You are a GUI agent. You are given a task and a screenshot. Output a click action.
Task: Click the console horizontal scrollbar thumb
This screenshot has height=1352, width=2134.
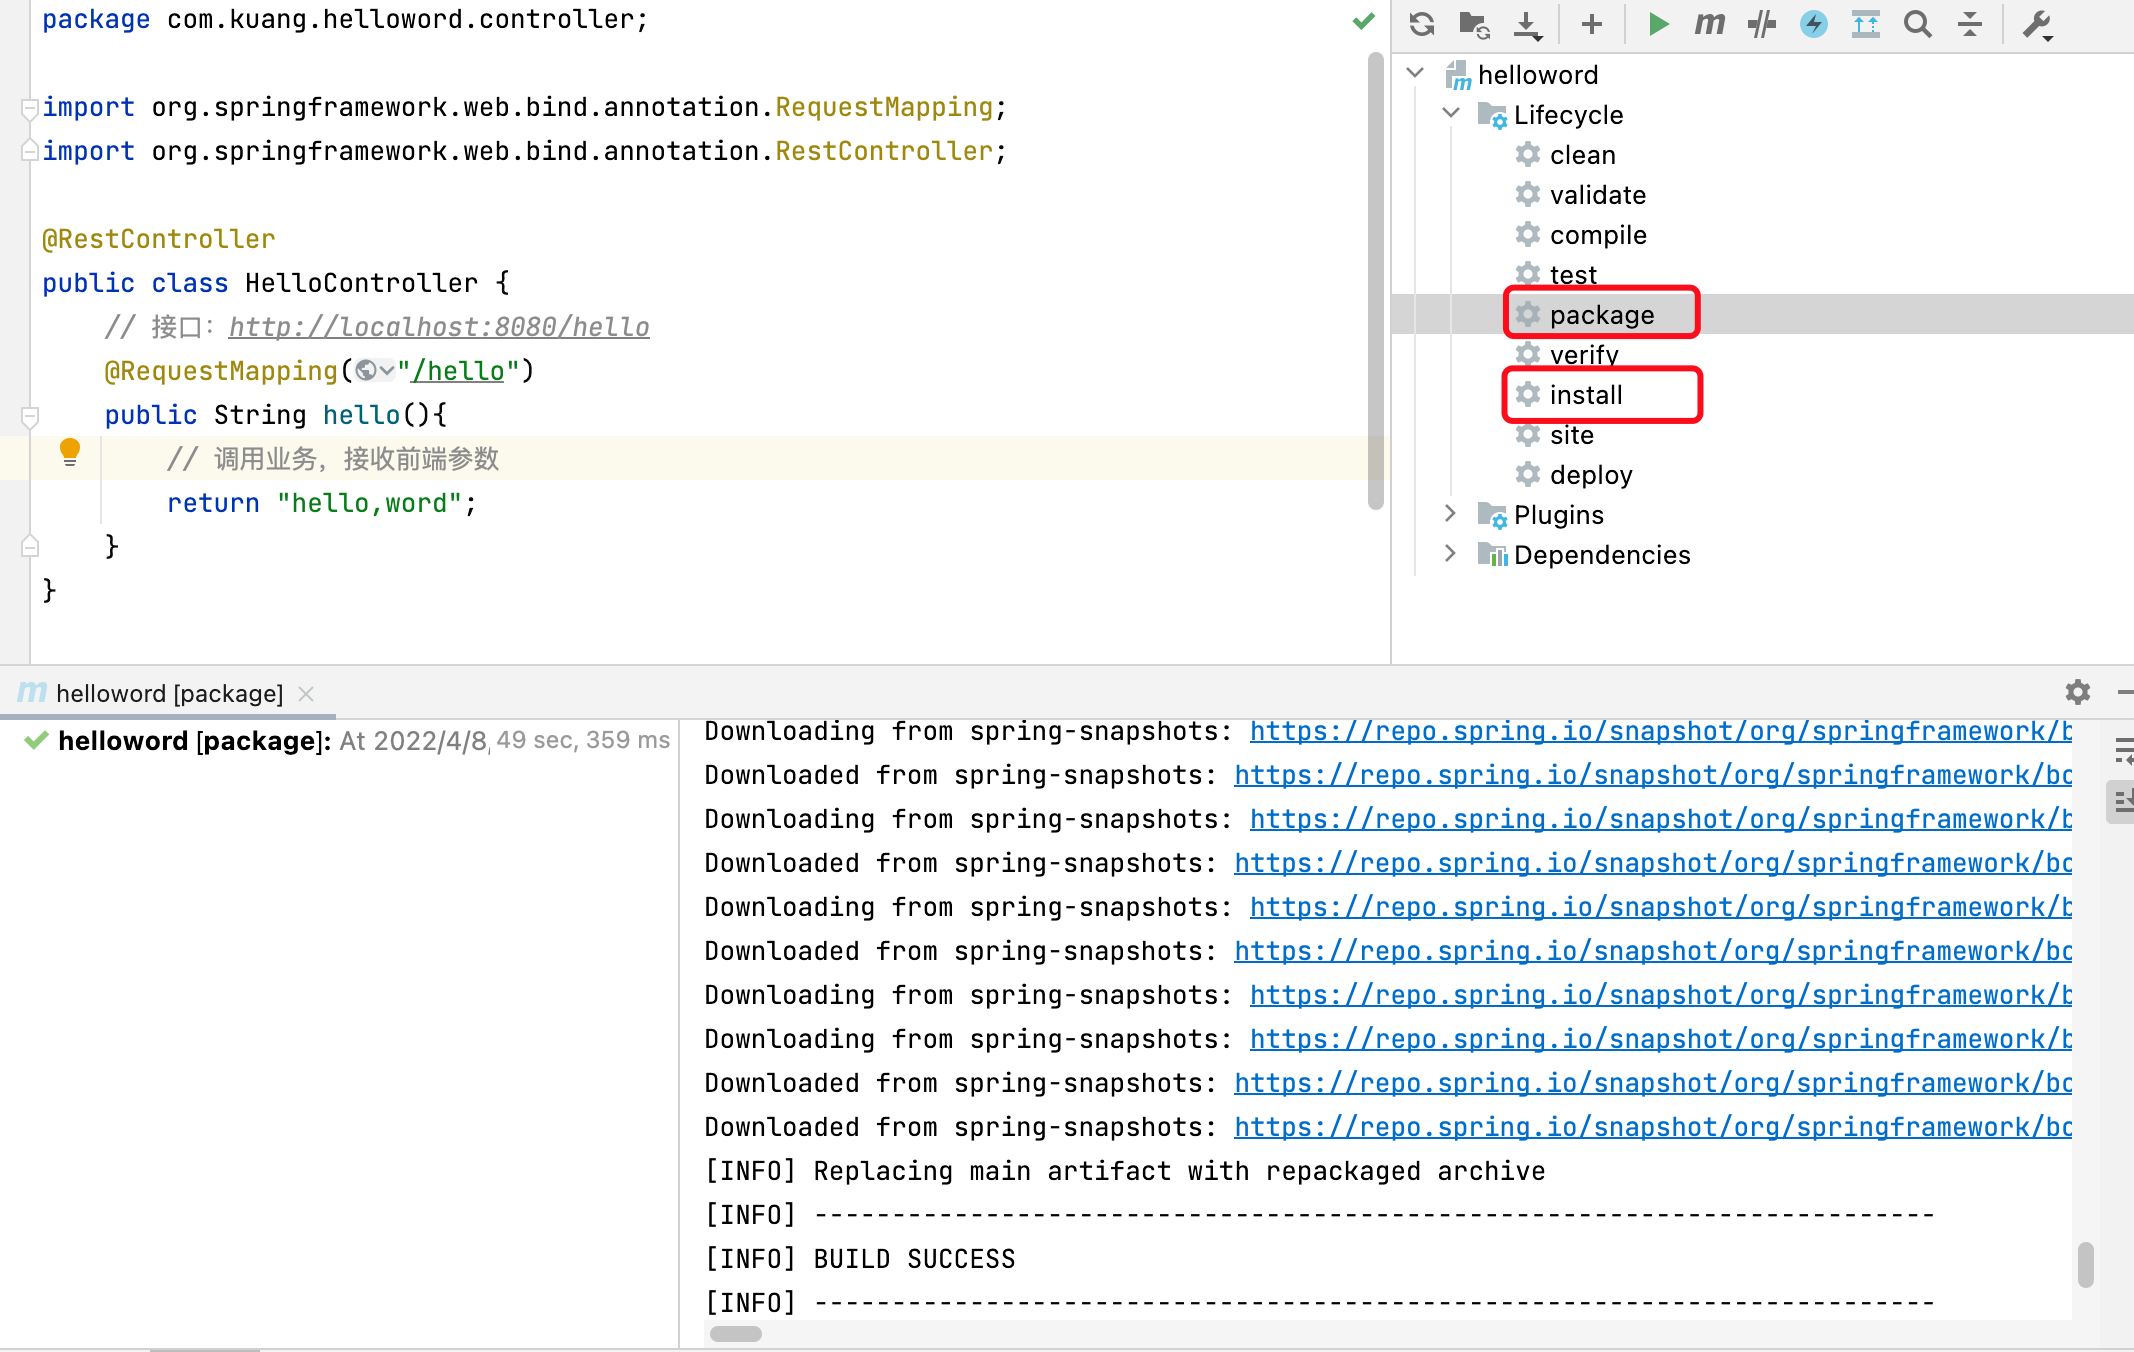pyautogui.click(x=735, y=1334)
